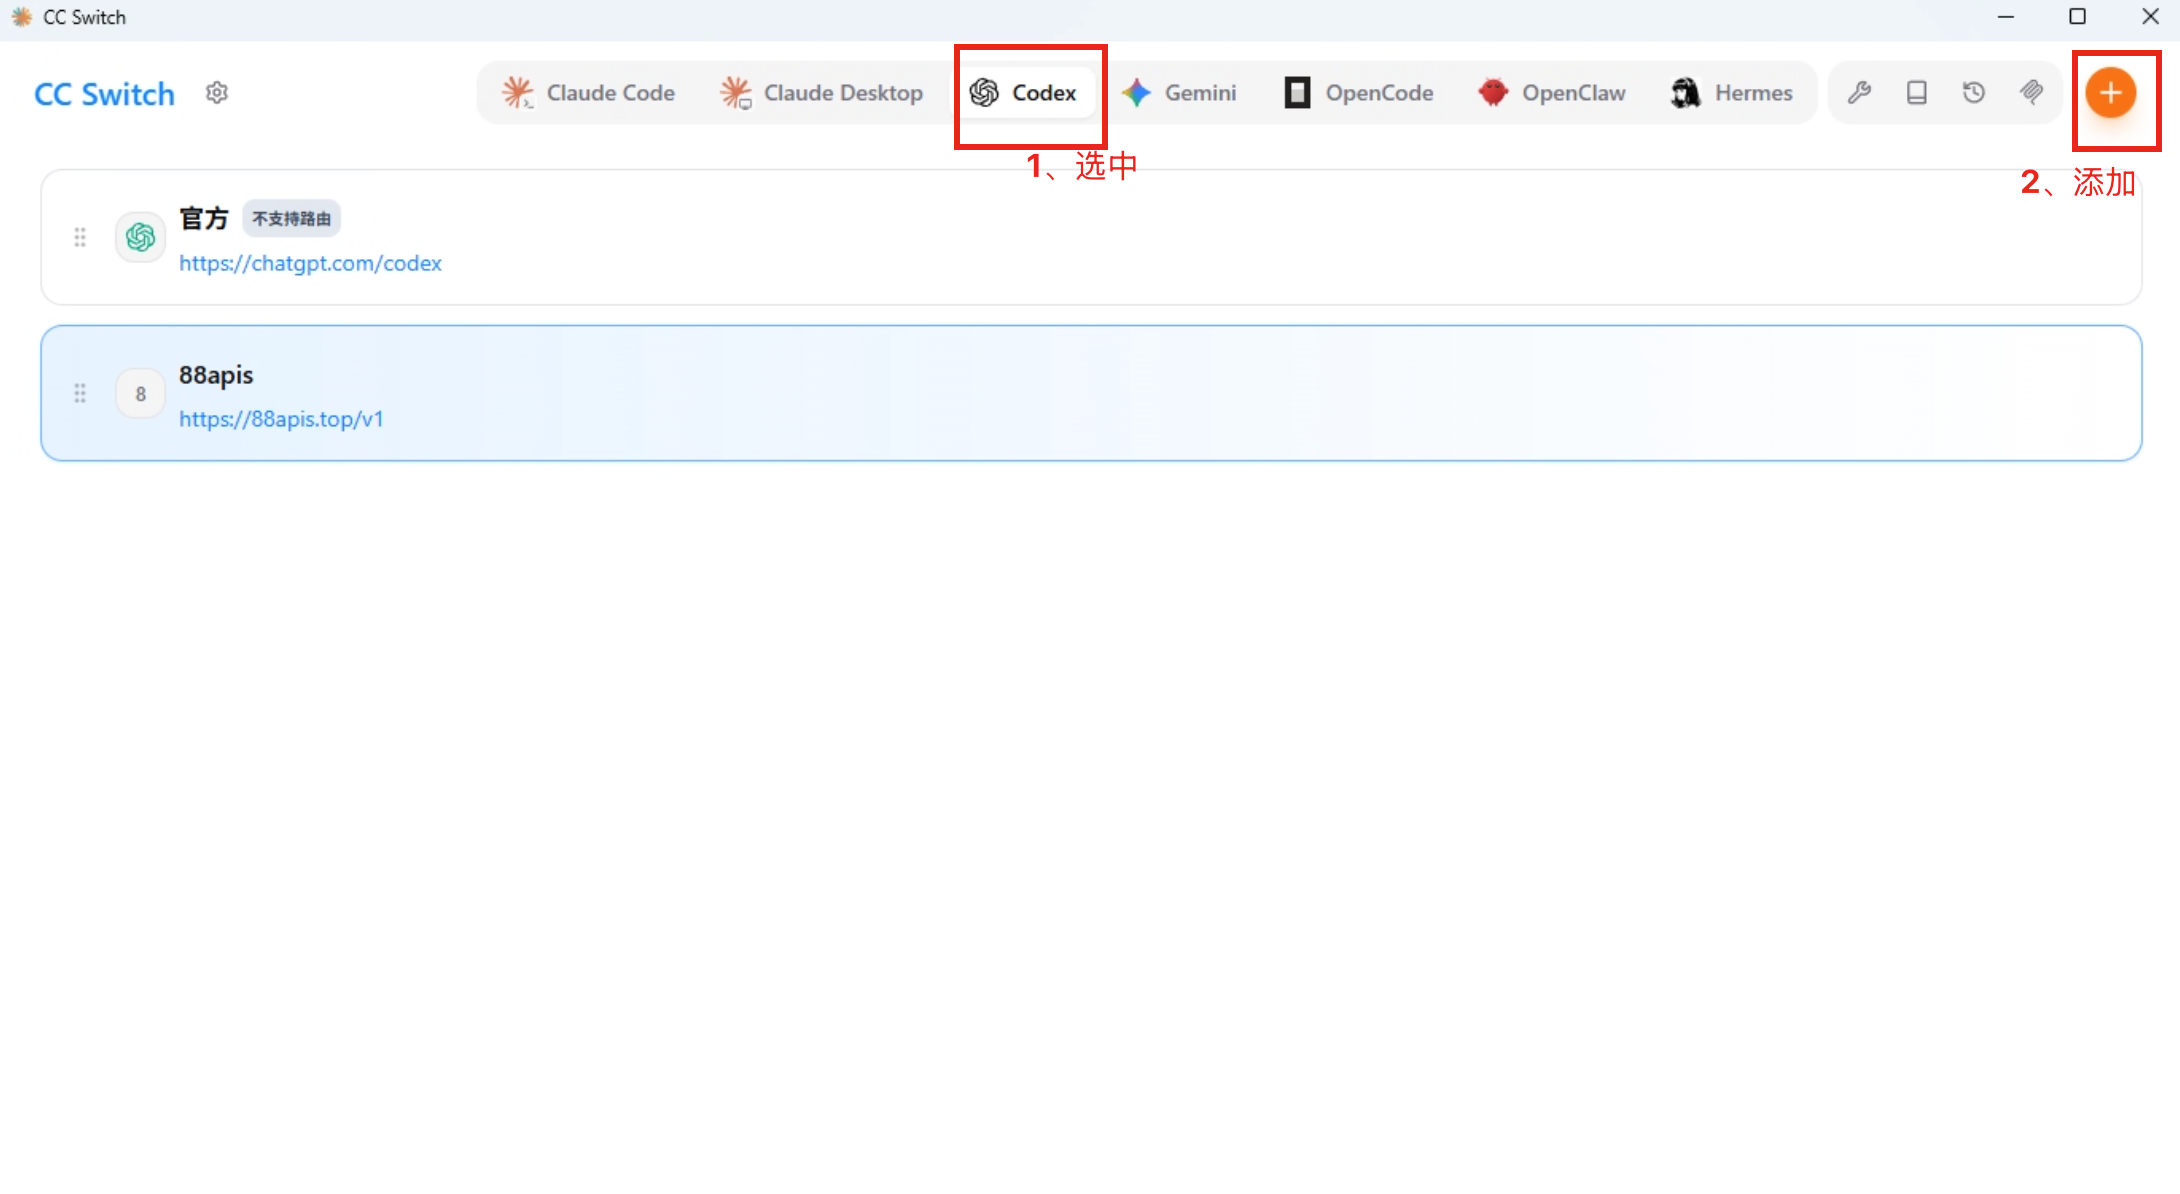Open the book icon in toolbar
Screen dimensions: 2180x1194
(1916, 93)
